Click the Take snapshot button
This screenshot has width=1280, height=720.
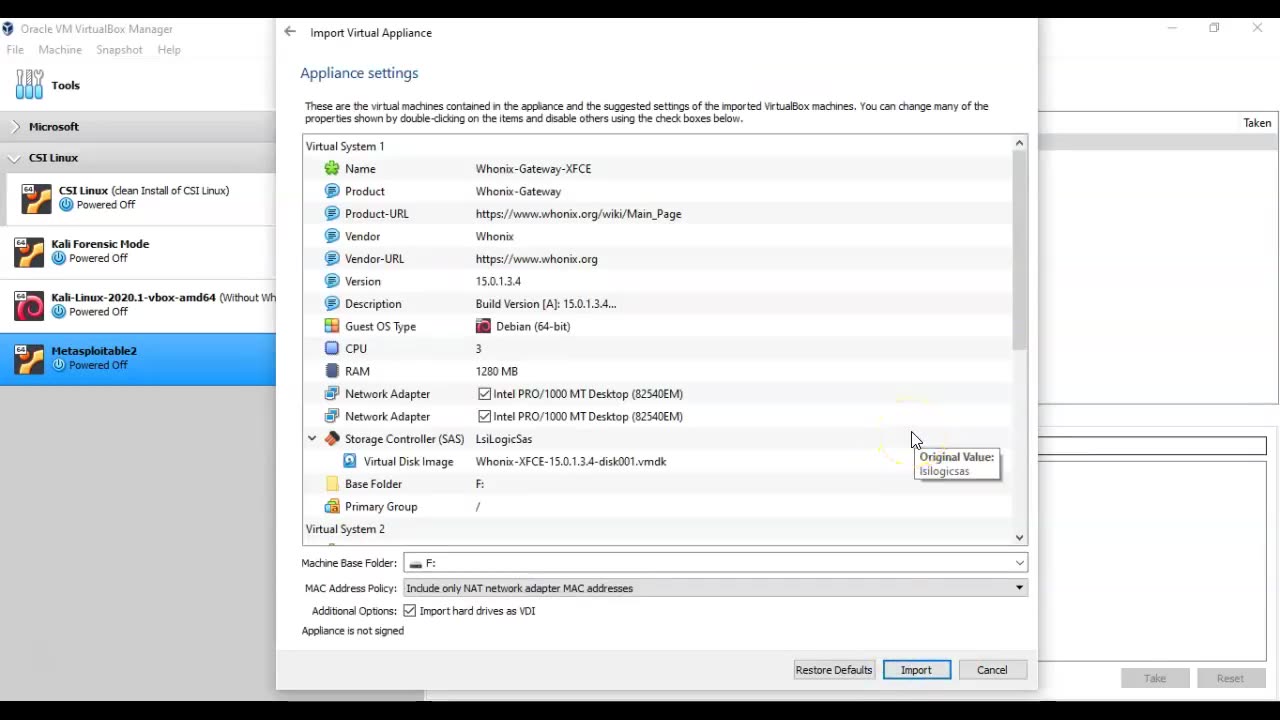tap(1155, 678)
